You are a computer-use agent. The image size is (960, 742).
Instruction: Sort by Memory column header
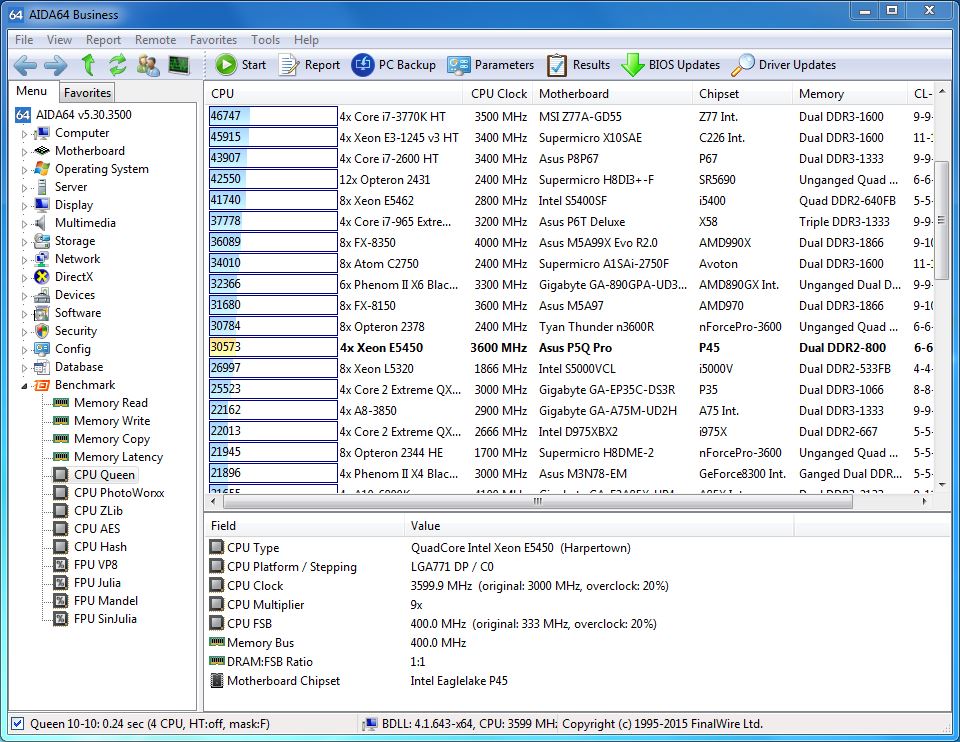pyautogui.click(x=849, y=94)
